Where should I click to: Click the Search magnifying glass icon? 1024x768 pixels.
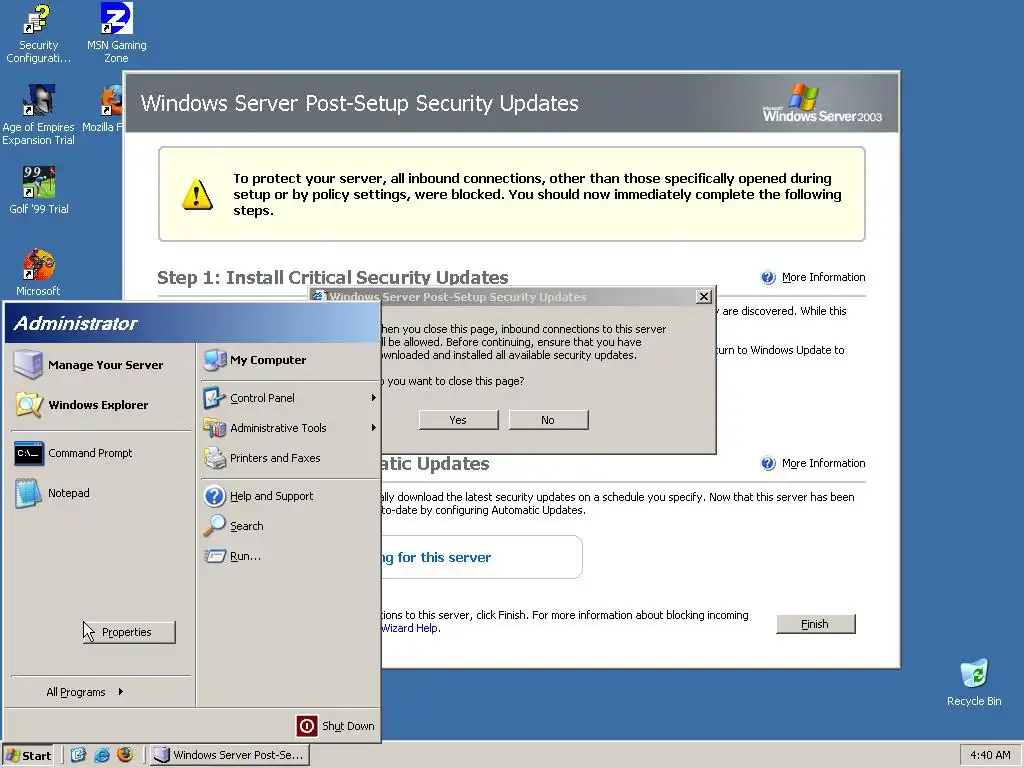pyautogui.click(x=214, y=526)
